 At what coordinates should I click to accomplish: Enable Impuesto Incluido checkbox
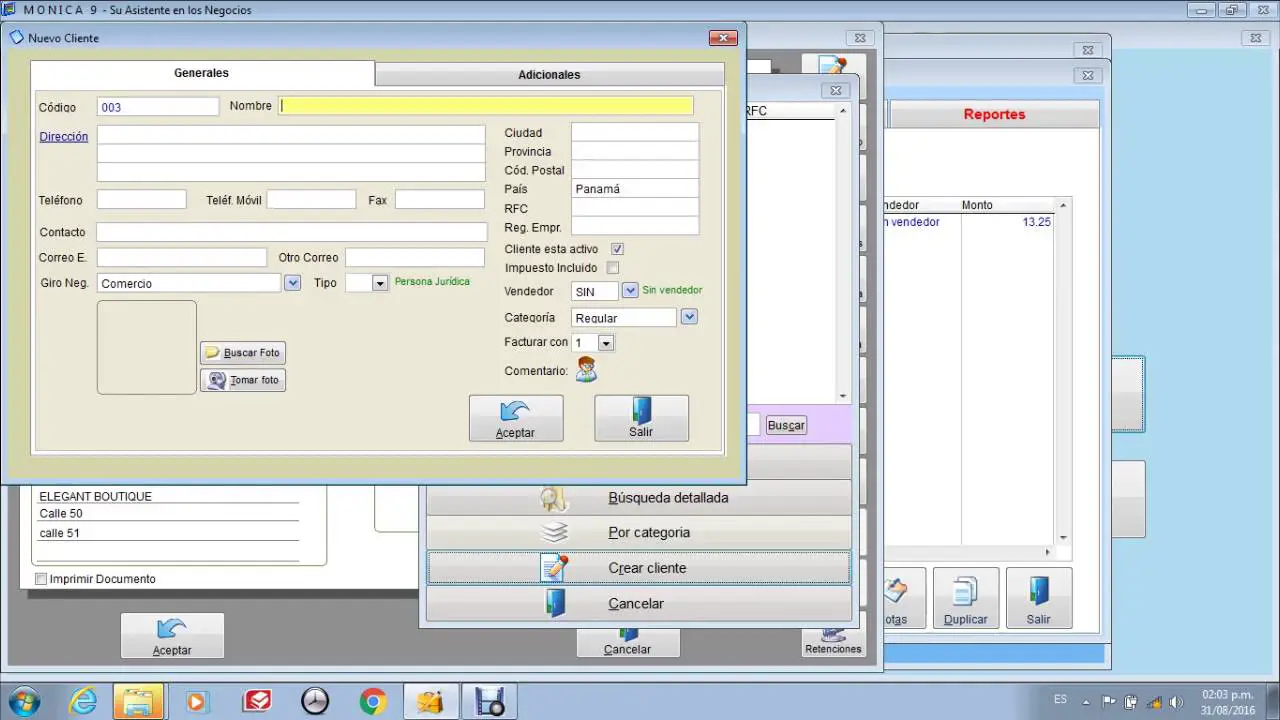(x=613, y=268)
